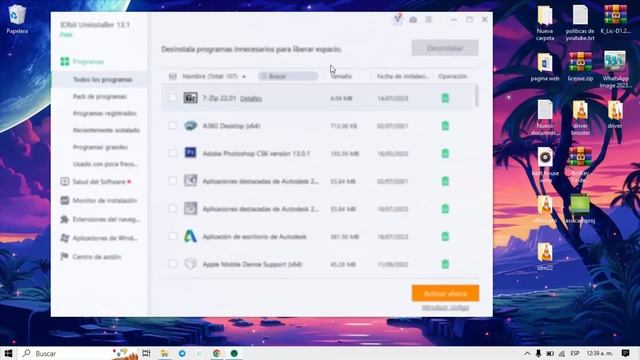The width and height of the screenshot is (640, 360).
Task: Select the pagina web folder on the desktop
Action: [x=545, y=67]
